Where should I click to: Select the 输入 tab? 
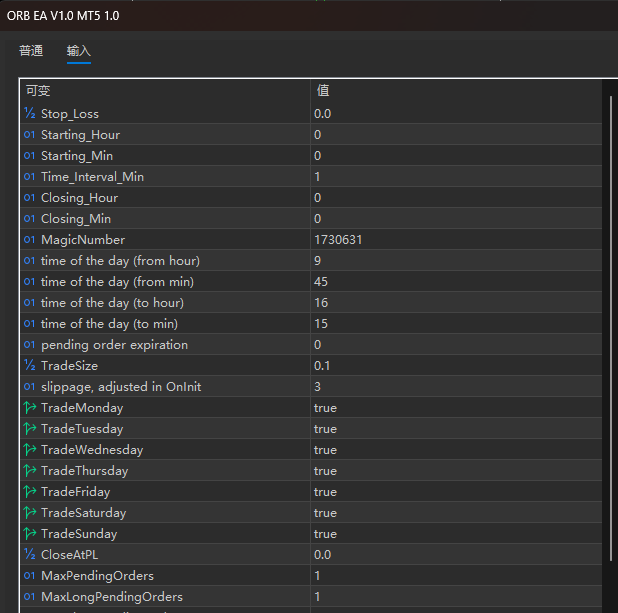point(79,51)
